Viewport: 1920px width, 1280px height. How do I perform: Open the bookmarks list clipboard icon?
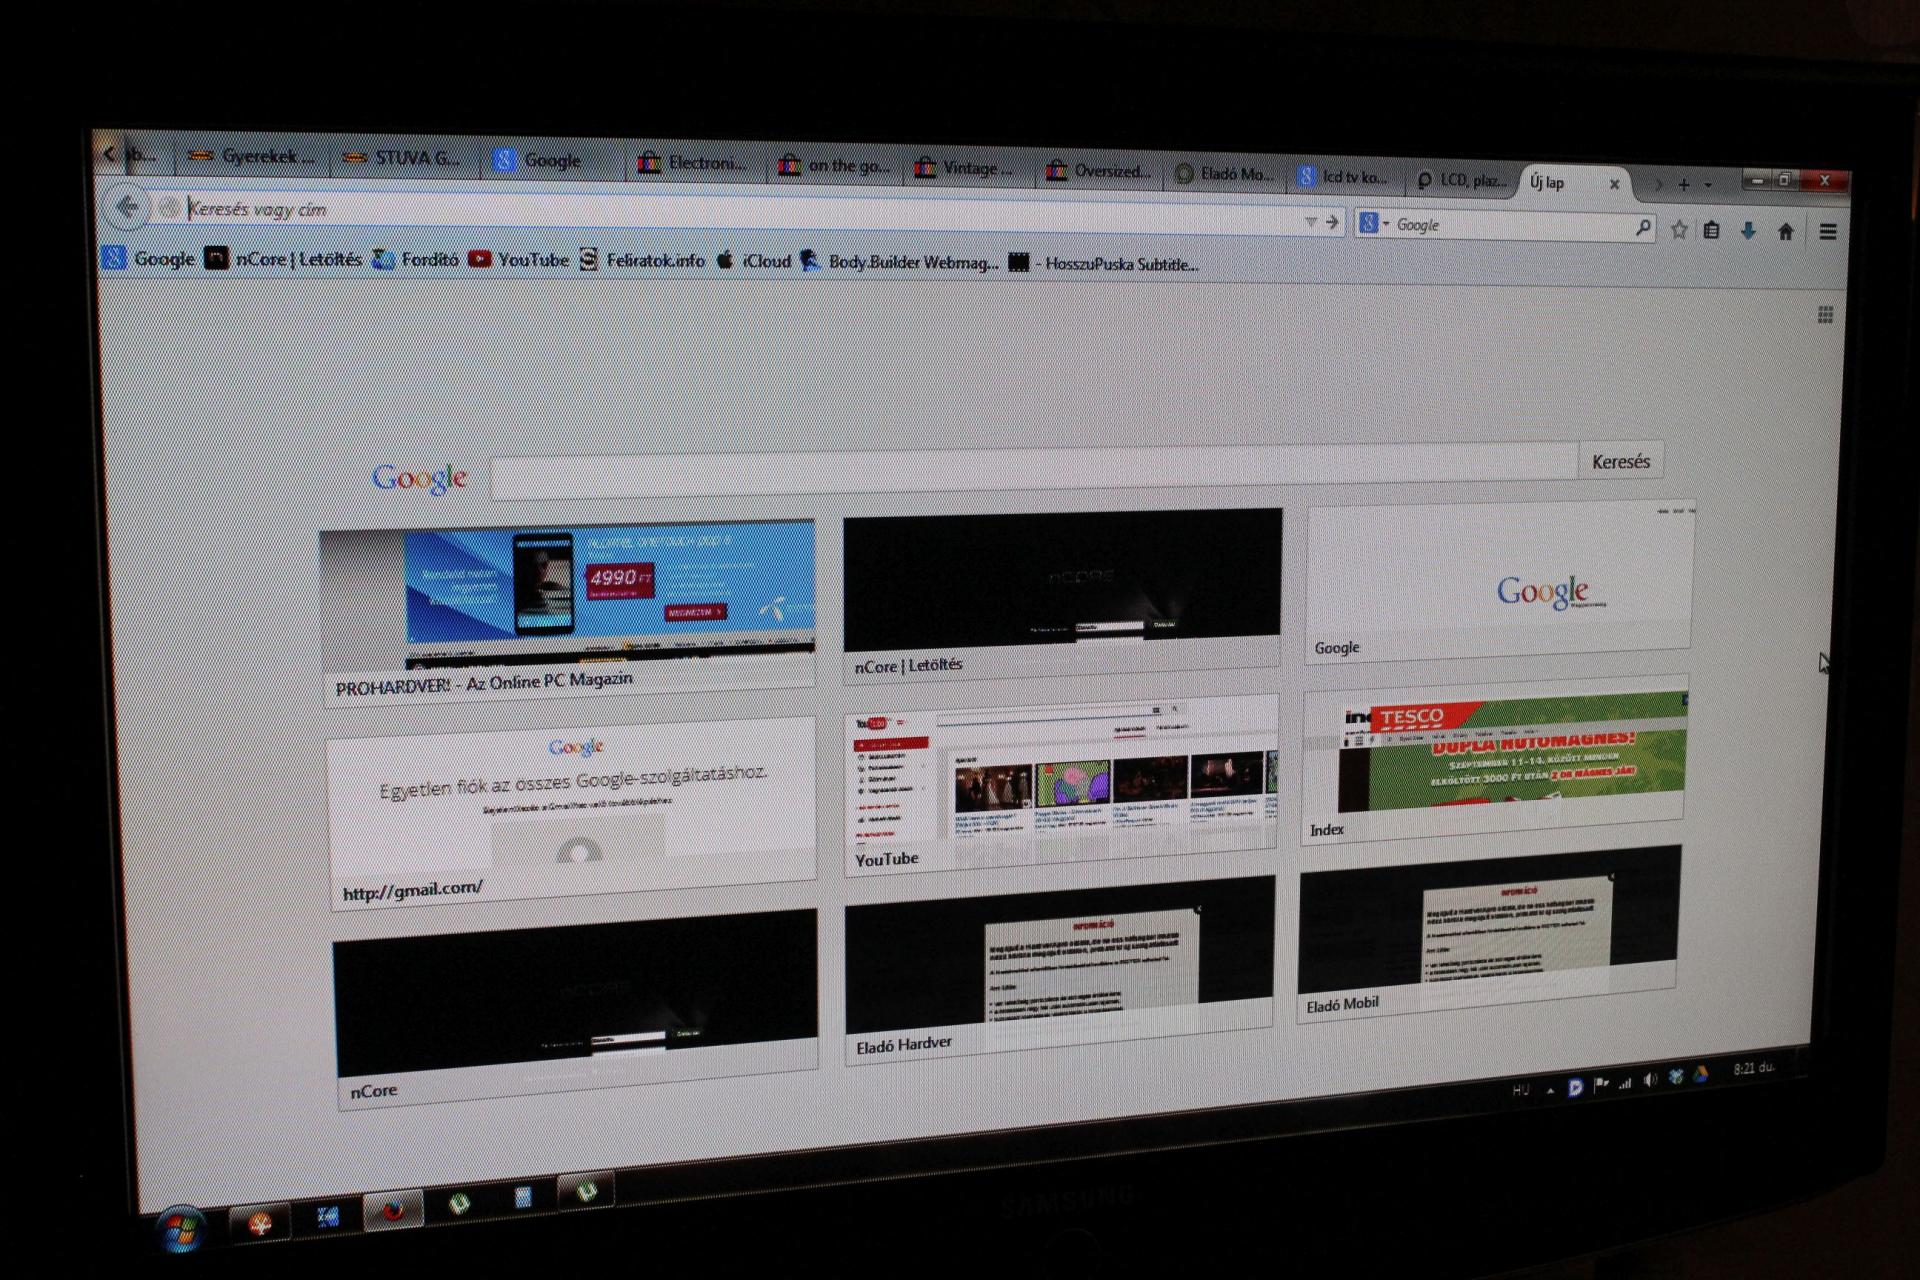[x=1711, y=231]
